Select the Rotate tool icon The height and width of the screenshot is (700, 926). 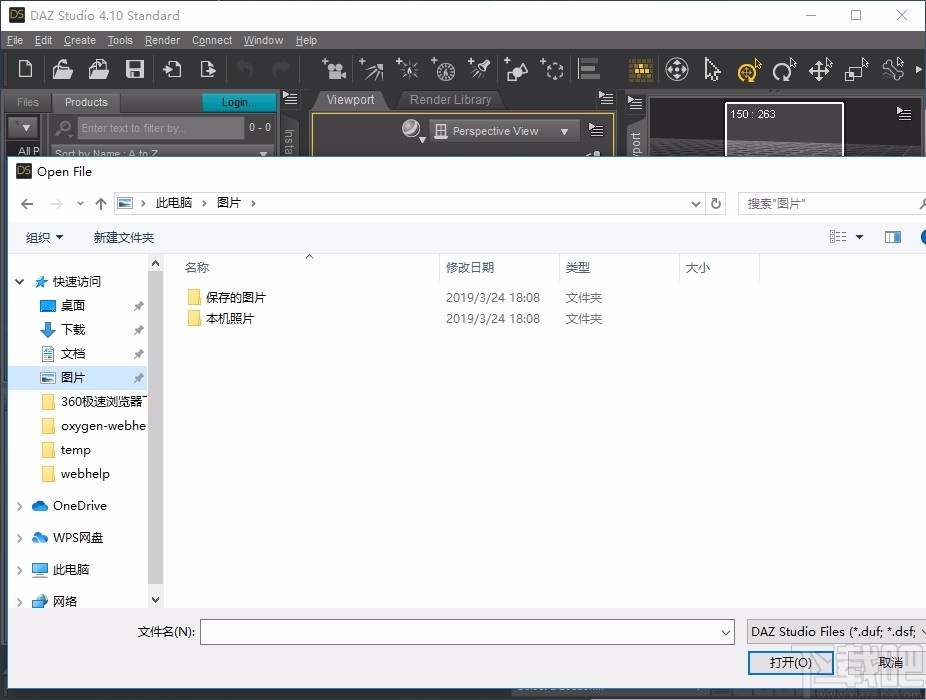(x=784, y=69)
